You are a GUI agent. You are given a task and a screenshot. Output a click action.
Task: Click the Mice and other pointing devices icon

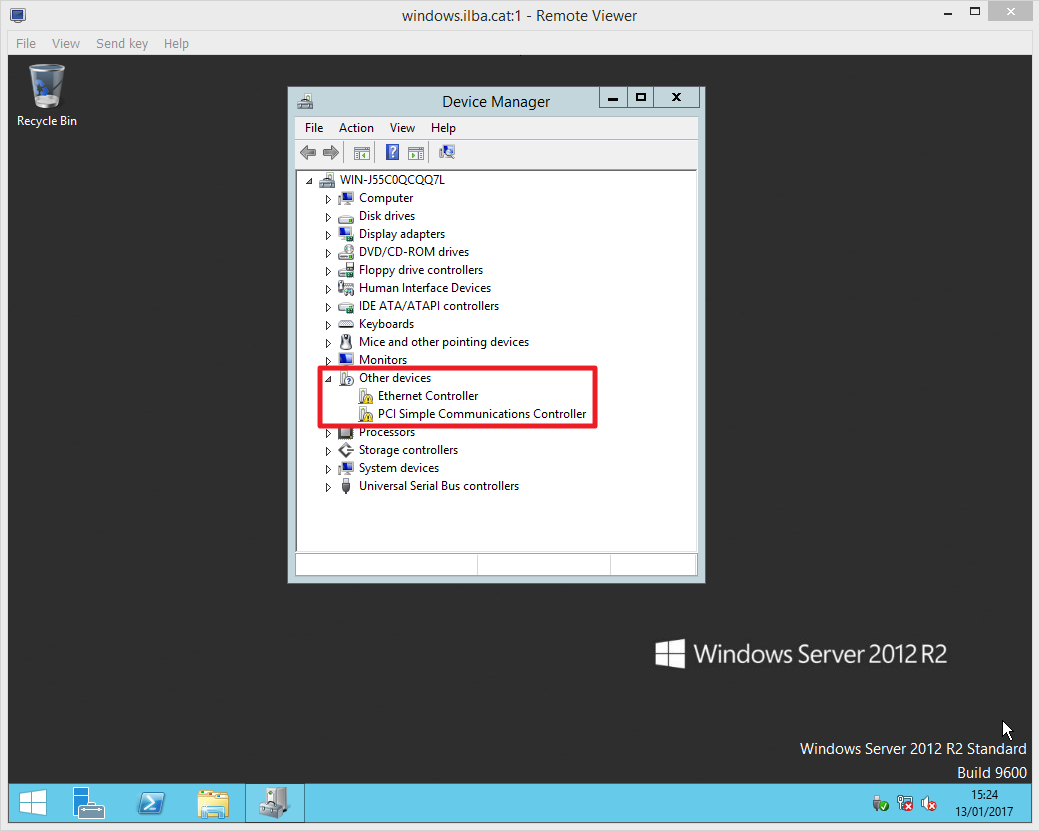click(346, 342)
